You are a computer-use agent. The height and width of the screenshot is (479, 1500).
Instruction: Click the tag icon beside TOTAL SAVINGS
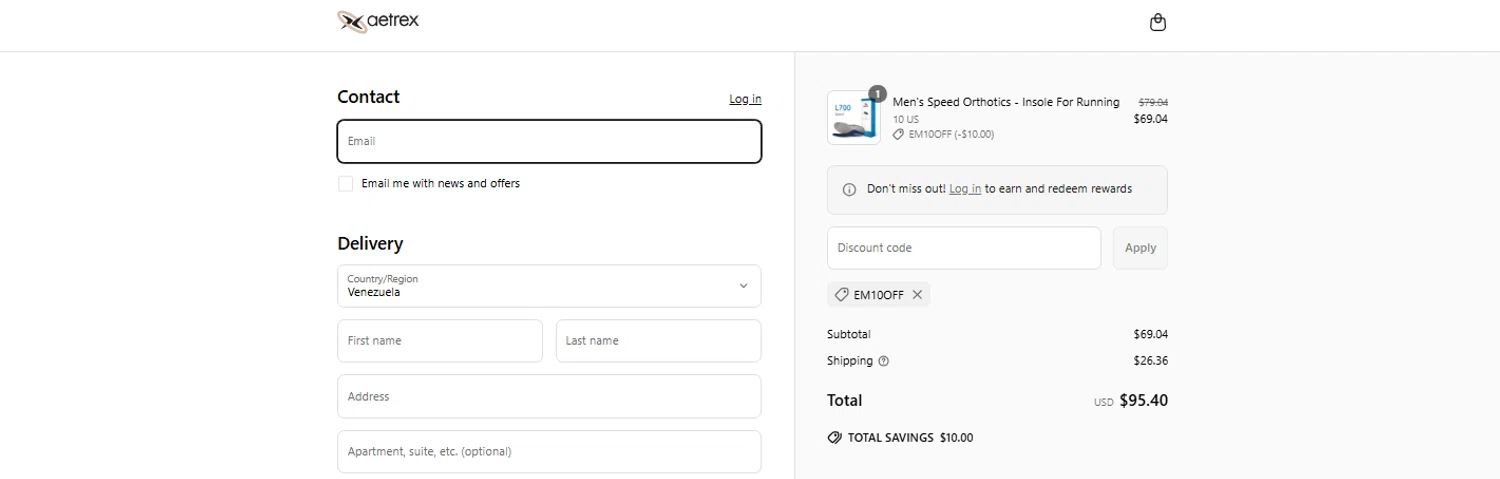click(834, 438)
